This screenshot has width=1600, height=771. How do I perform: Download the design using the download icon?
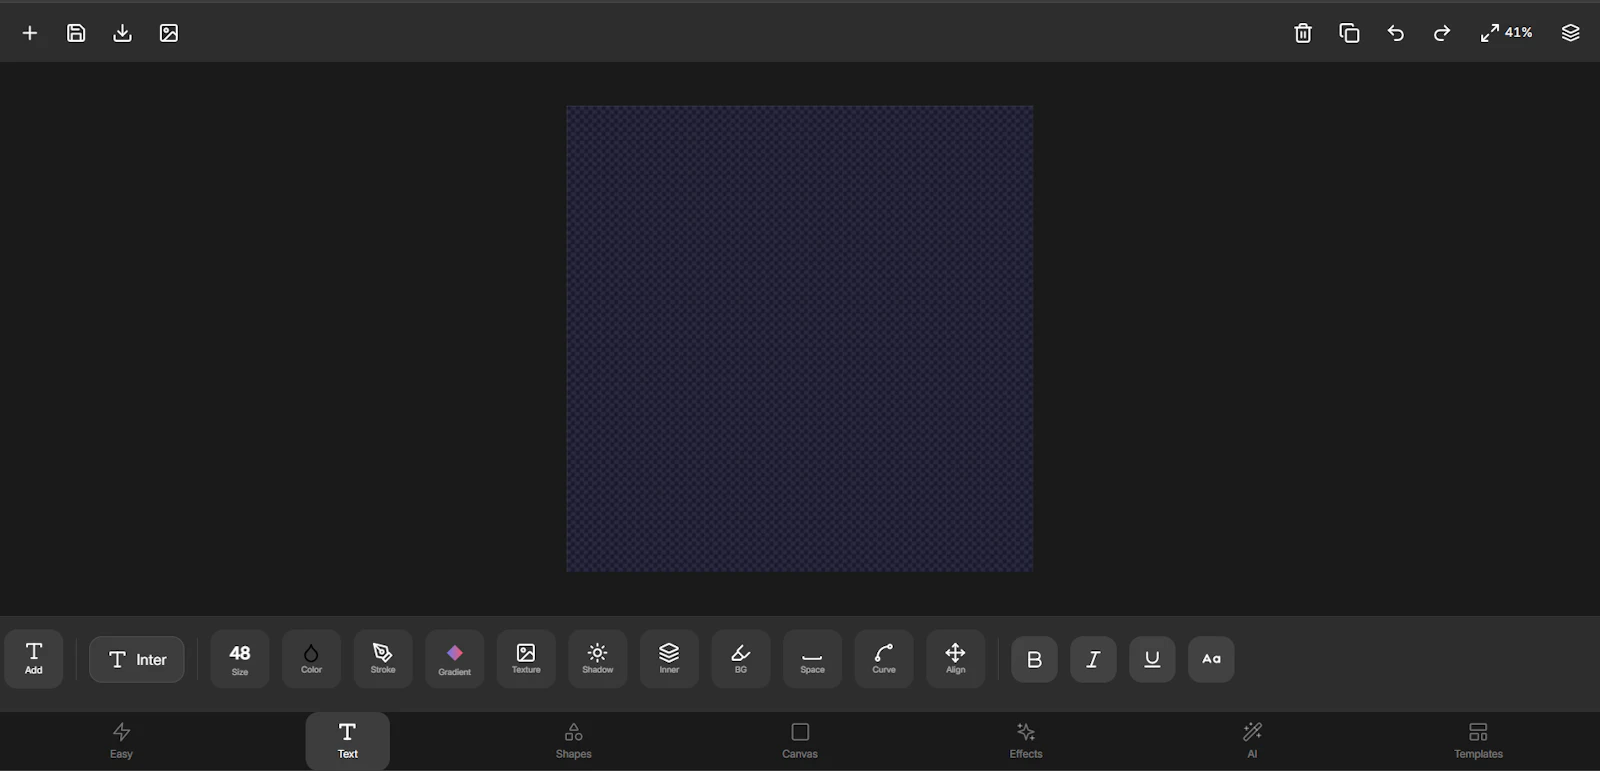pos(122,33)
